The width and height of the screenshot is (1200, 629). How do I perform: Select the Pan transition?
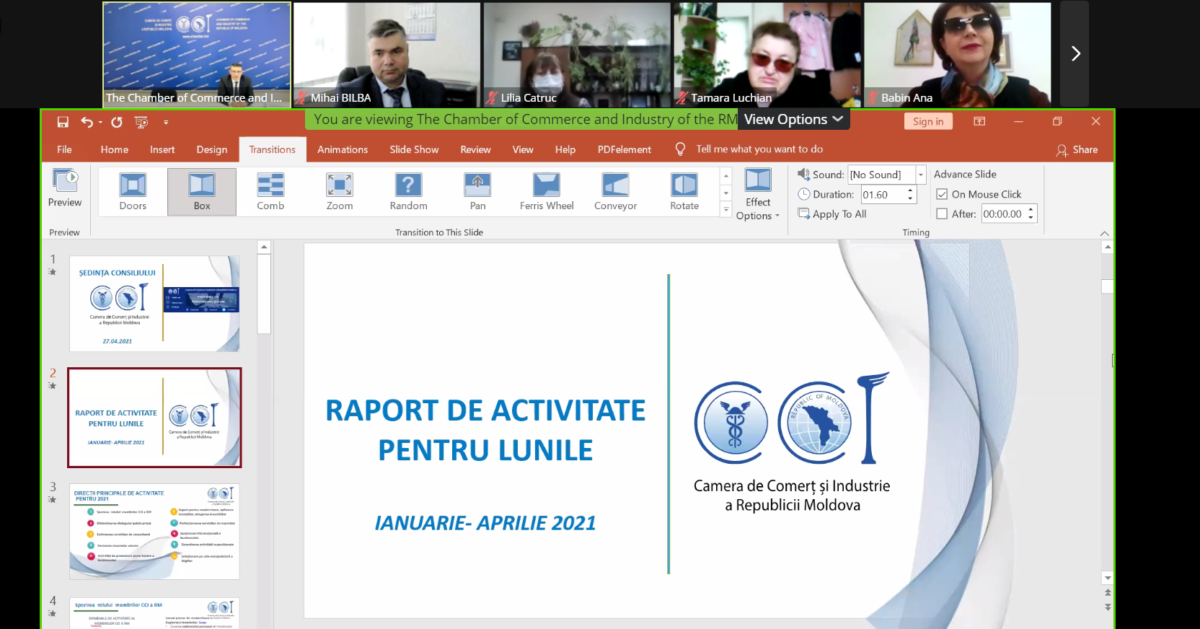point(478,192)
